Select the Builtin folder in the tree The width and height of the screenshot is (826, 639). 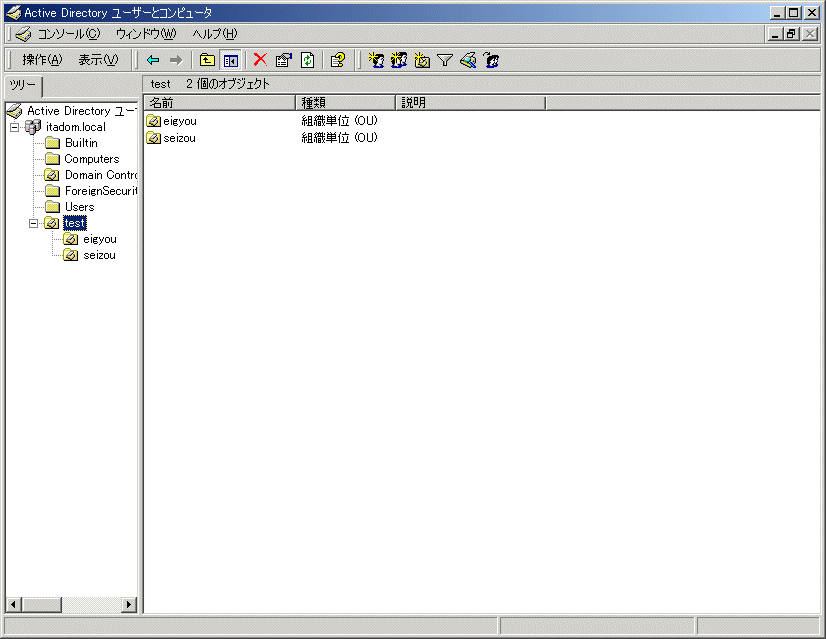[81, 143]
